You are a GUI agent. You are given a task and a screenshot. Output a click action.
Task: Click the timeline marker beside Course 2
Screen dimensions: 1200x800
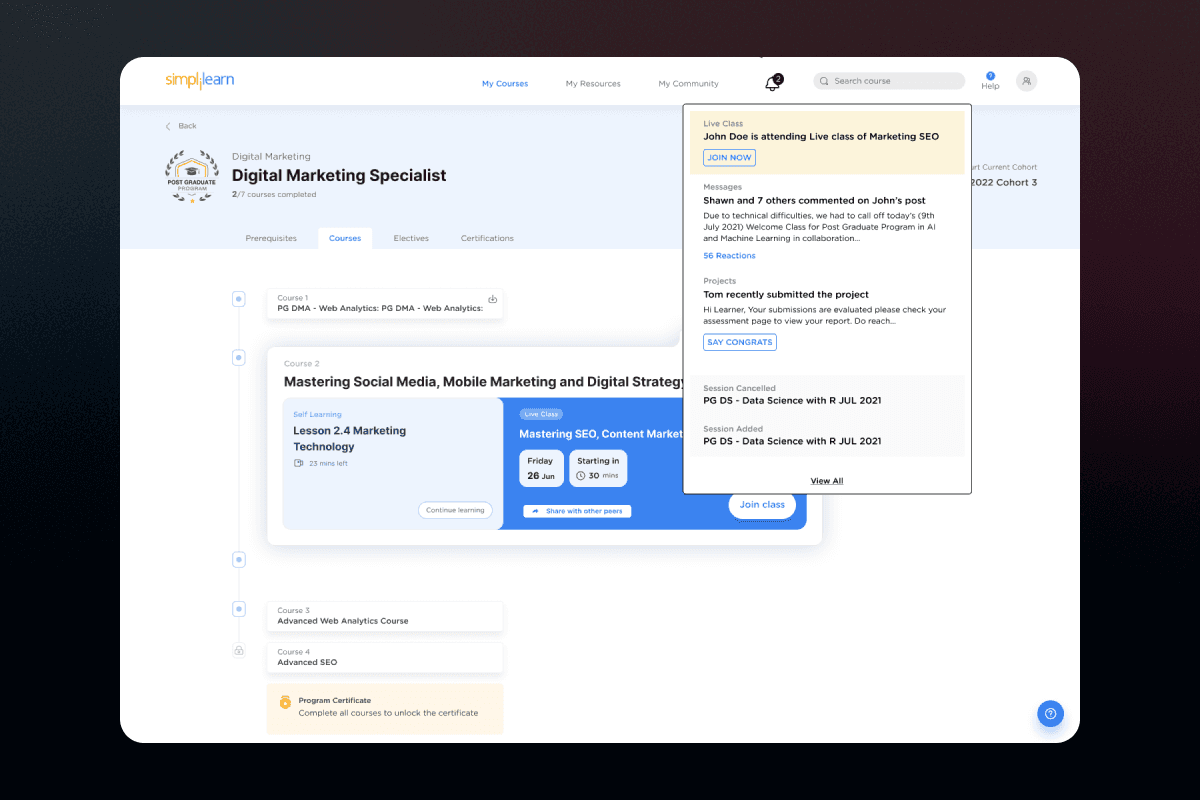(238, 357)
